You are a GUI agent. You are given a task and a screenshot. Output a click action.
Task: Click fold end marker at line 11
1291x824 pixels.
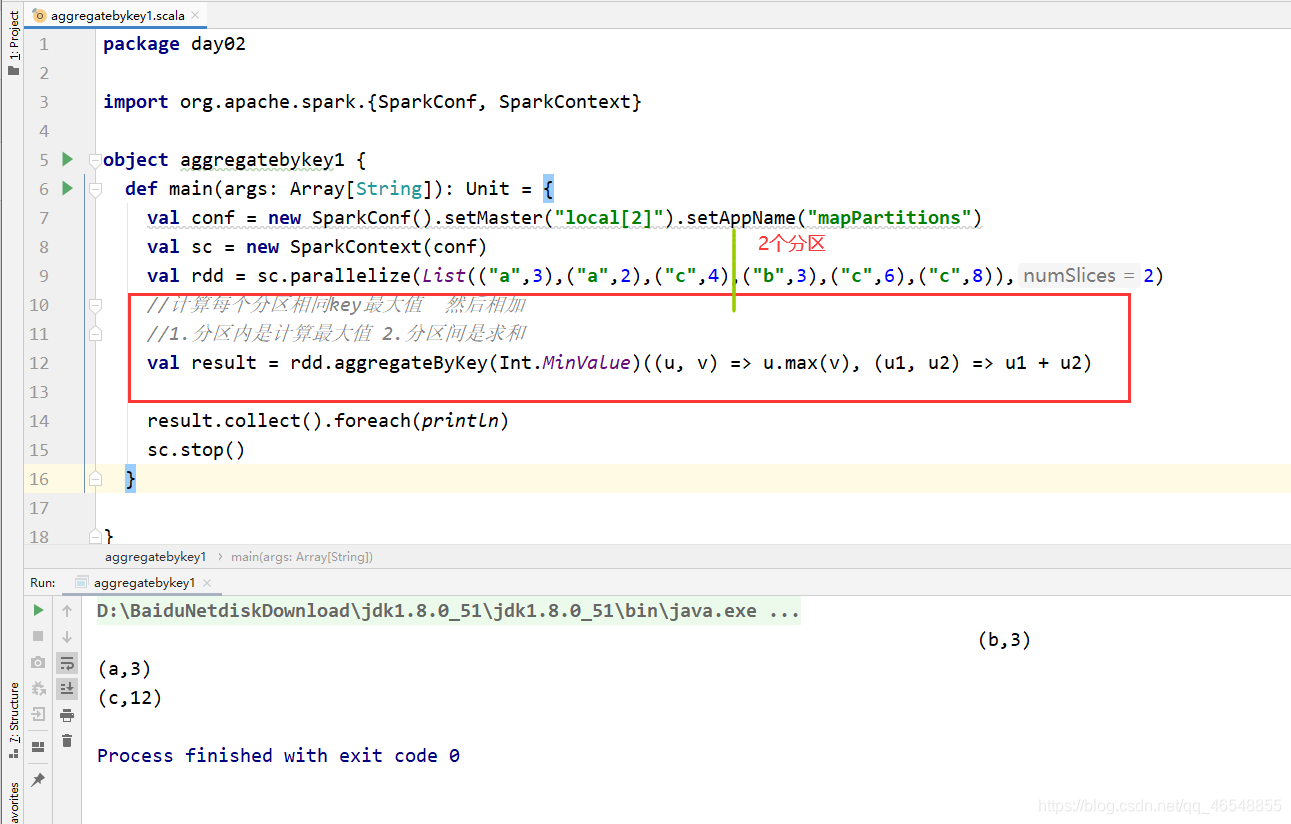(x=95, y=334)
